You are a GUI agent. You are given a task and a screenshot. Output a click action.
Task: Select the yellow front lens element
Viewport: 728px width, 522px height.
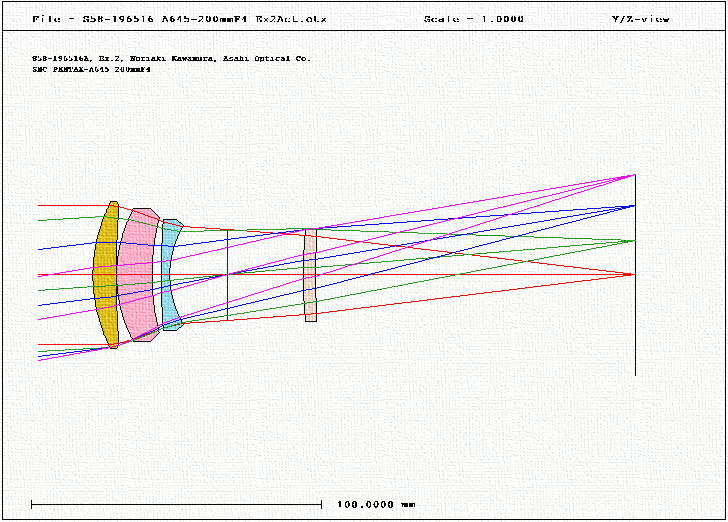click(106, 274)
